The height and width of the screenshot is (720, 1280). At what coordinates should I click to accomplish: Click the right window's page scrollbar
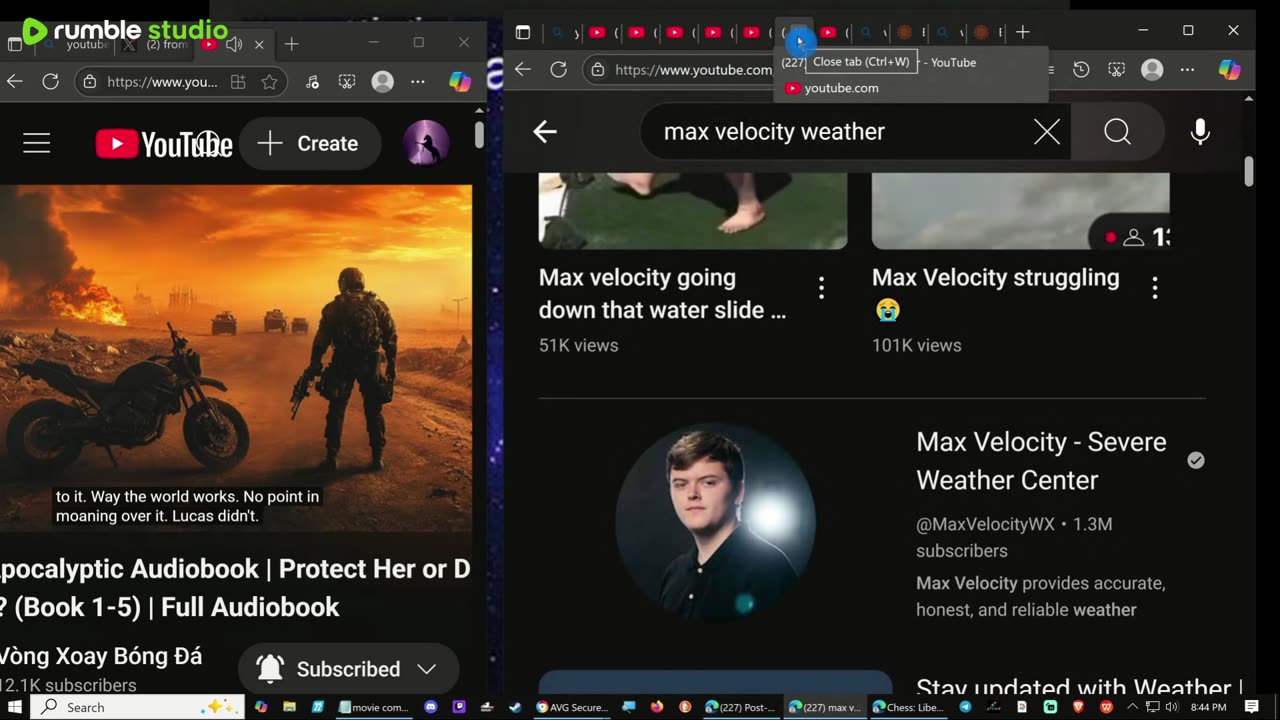1249,171
